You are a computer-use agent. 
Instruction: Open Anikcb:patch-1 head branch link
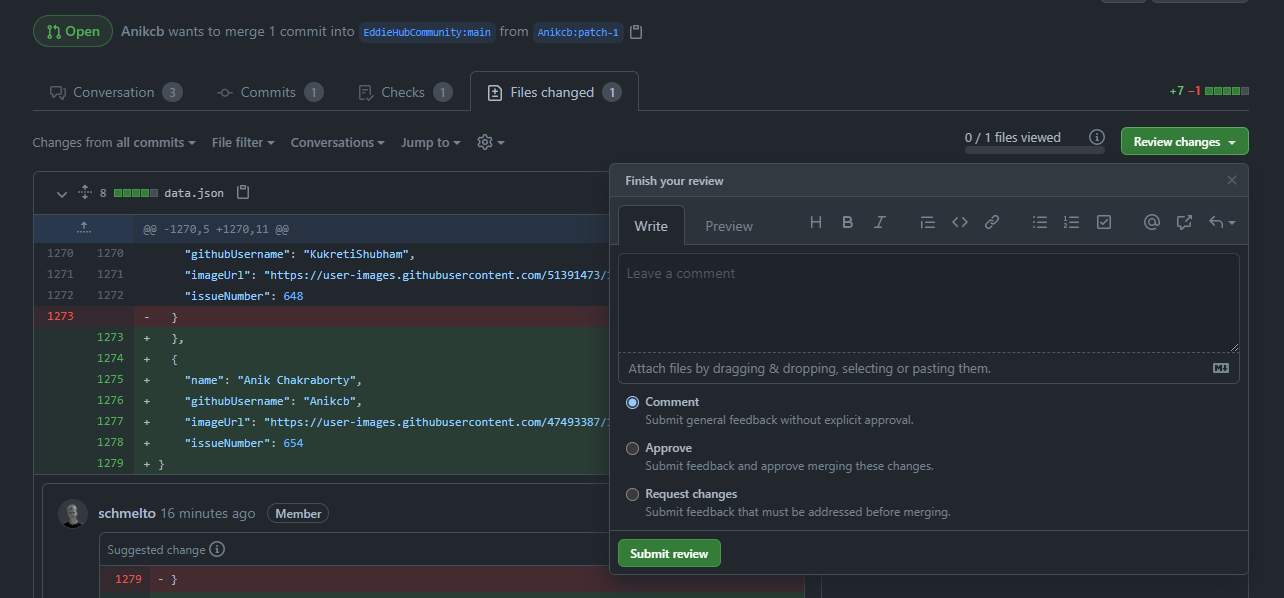click(578, 32)
